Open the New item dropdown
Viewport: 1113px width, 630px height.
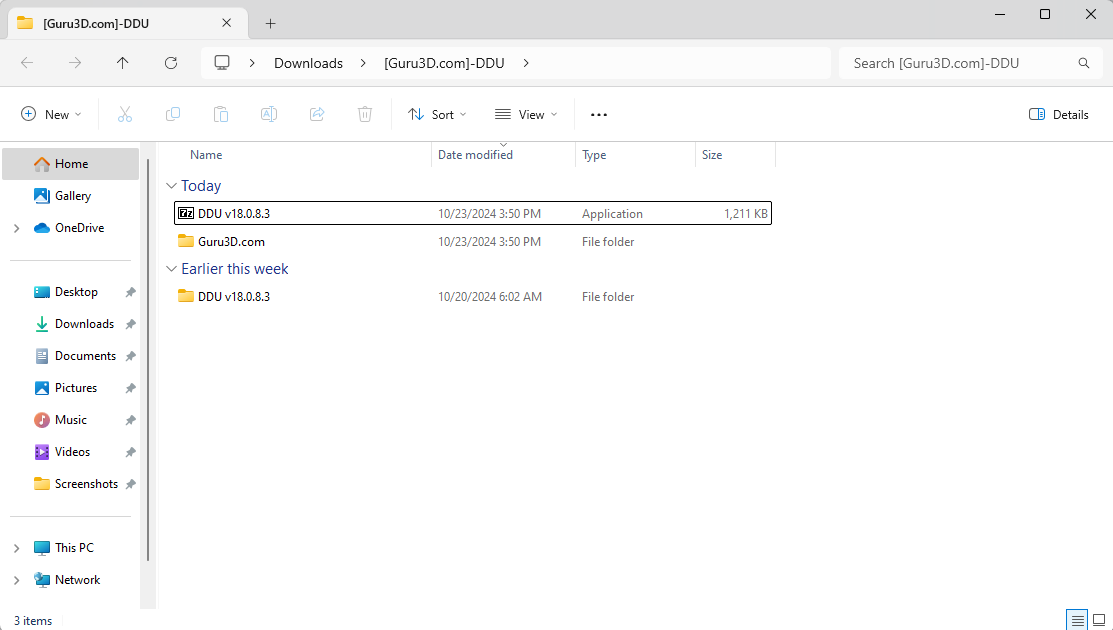(x=52, y=114)
